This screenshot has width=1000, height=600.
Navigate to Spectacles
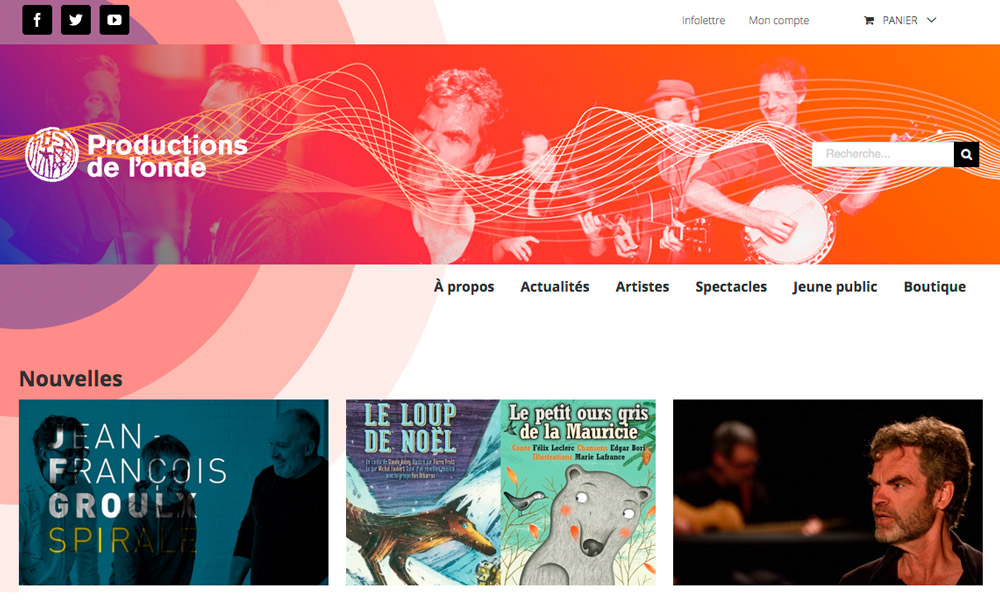(731, 287)
